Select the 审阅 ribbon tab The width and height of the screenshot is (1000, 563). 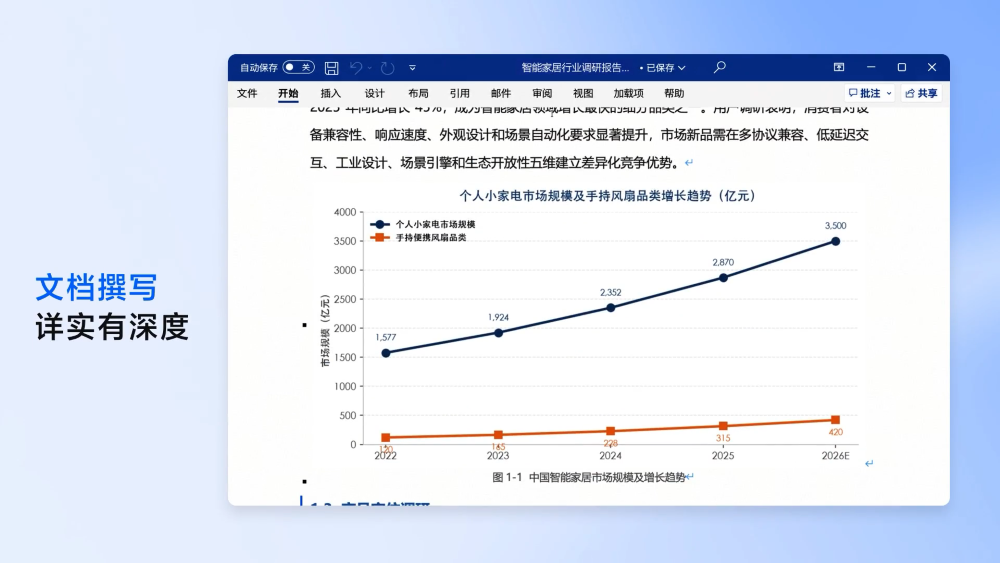542,93
